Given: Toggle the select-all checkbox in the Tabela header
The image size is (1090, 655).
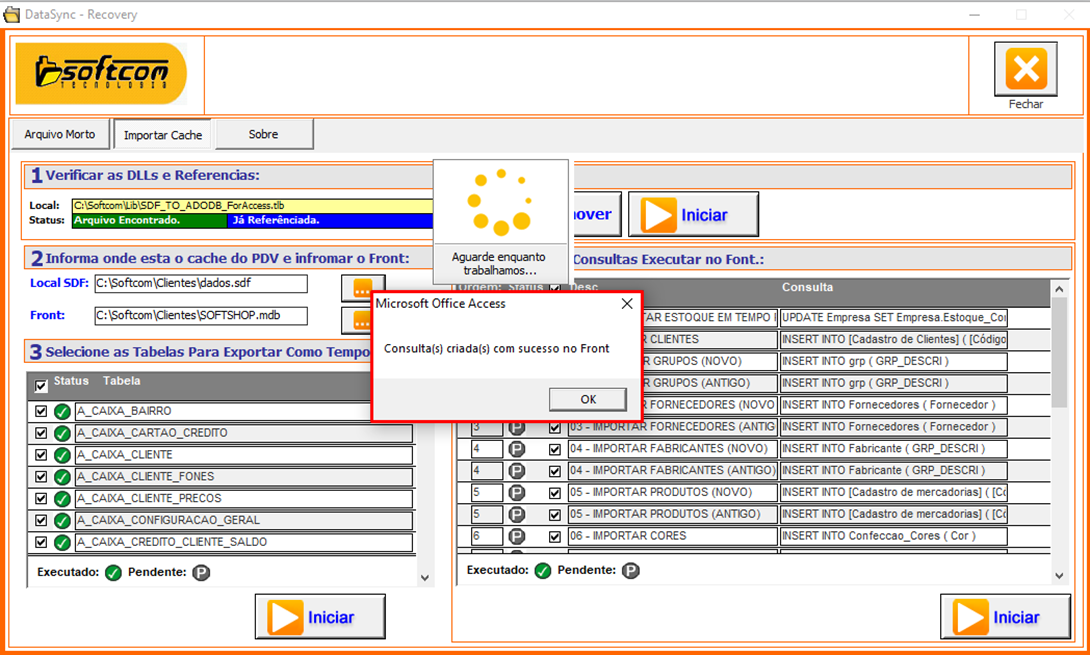Looking at the screenshot, I should (x=41, y=385).
